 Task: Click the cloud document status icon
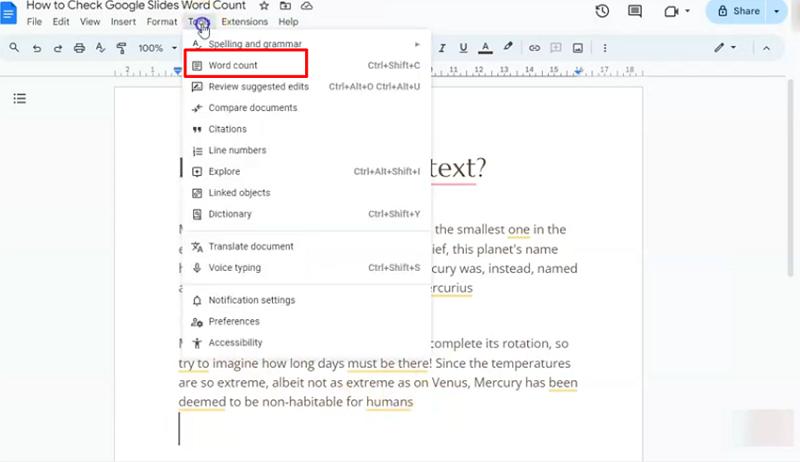[x=307, y=6]
